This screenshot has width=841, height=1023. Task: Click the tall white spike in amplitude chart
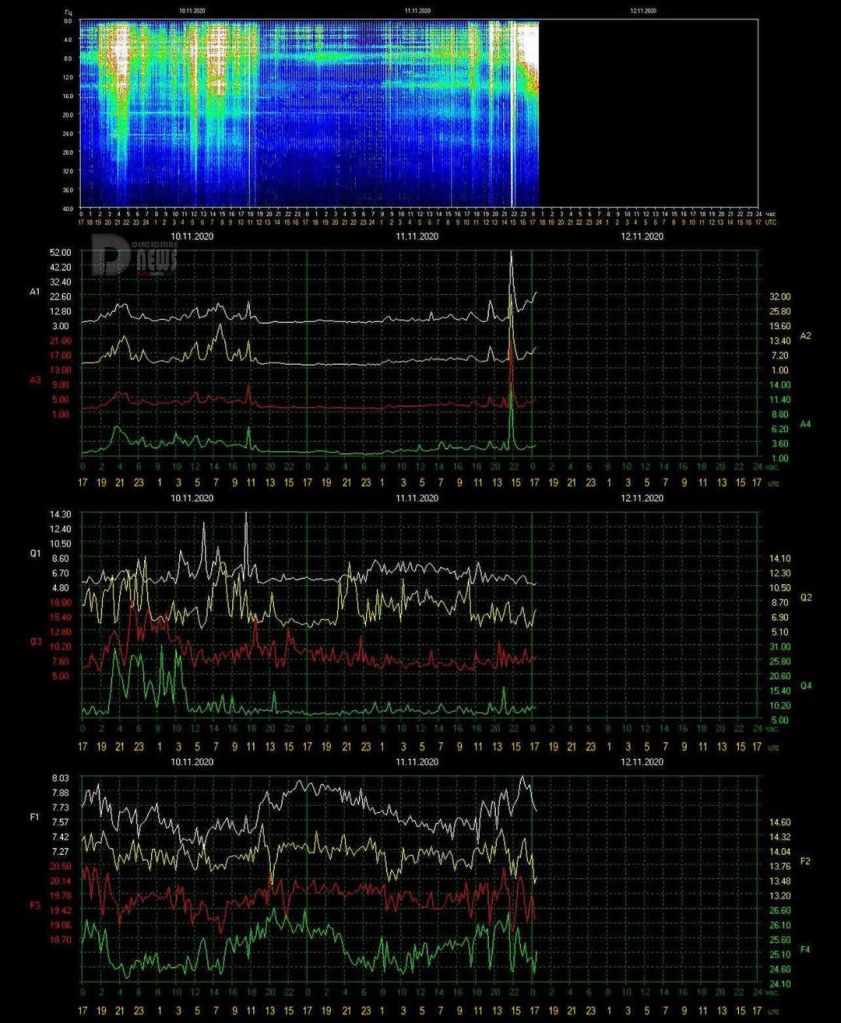click(511, 262)
